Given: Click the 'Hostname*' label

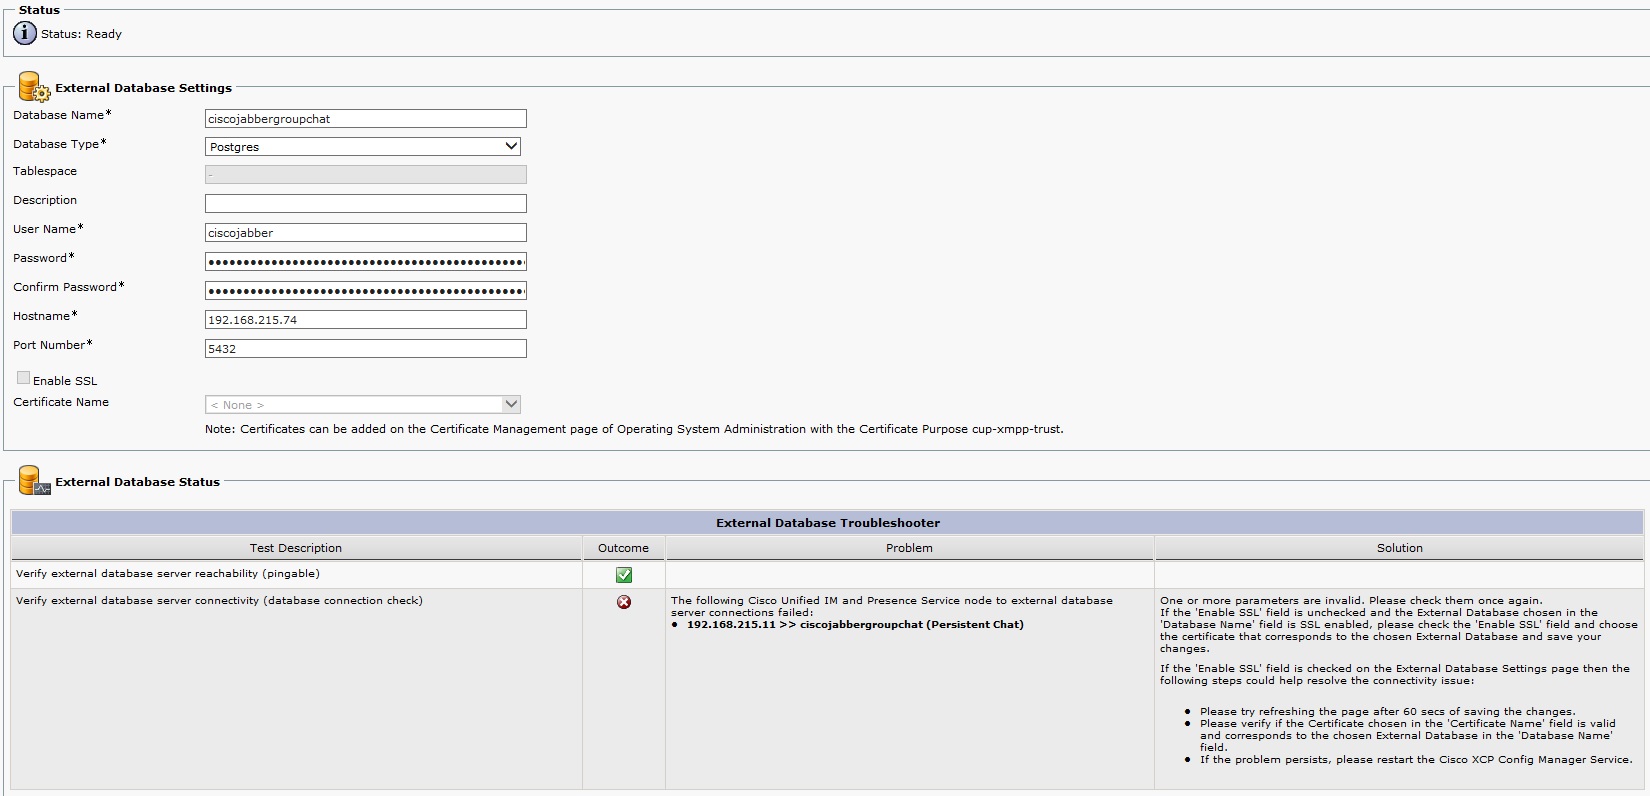Looking at the screenshot, I should point(45,316).
